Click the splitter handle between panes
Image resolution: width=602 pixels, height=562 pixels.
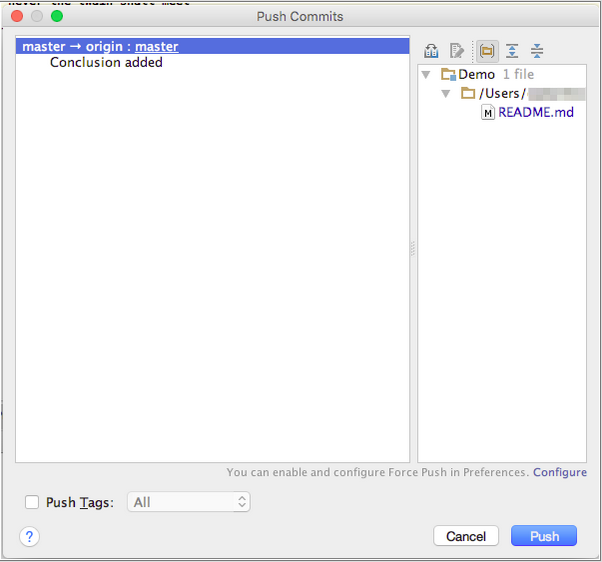click(x=412, y=250)
